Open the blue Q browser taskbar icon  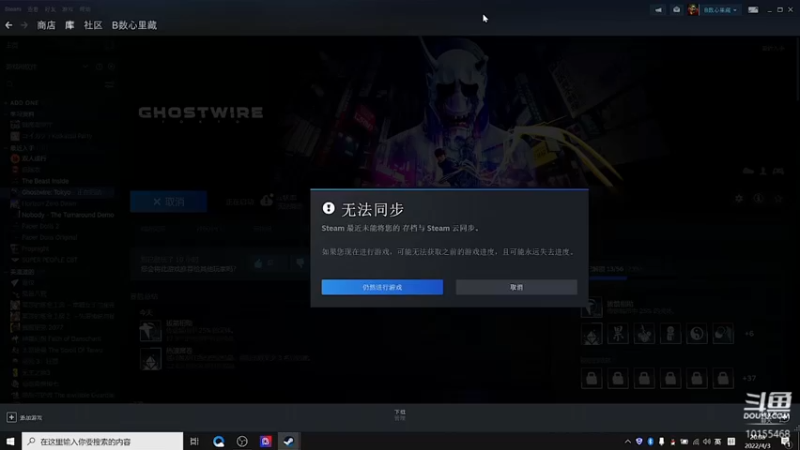tap(218, 441)
